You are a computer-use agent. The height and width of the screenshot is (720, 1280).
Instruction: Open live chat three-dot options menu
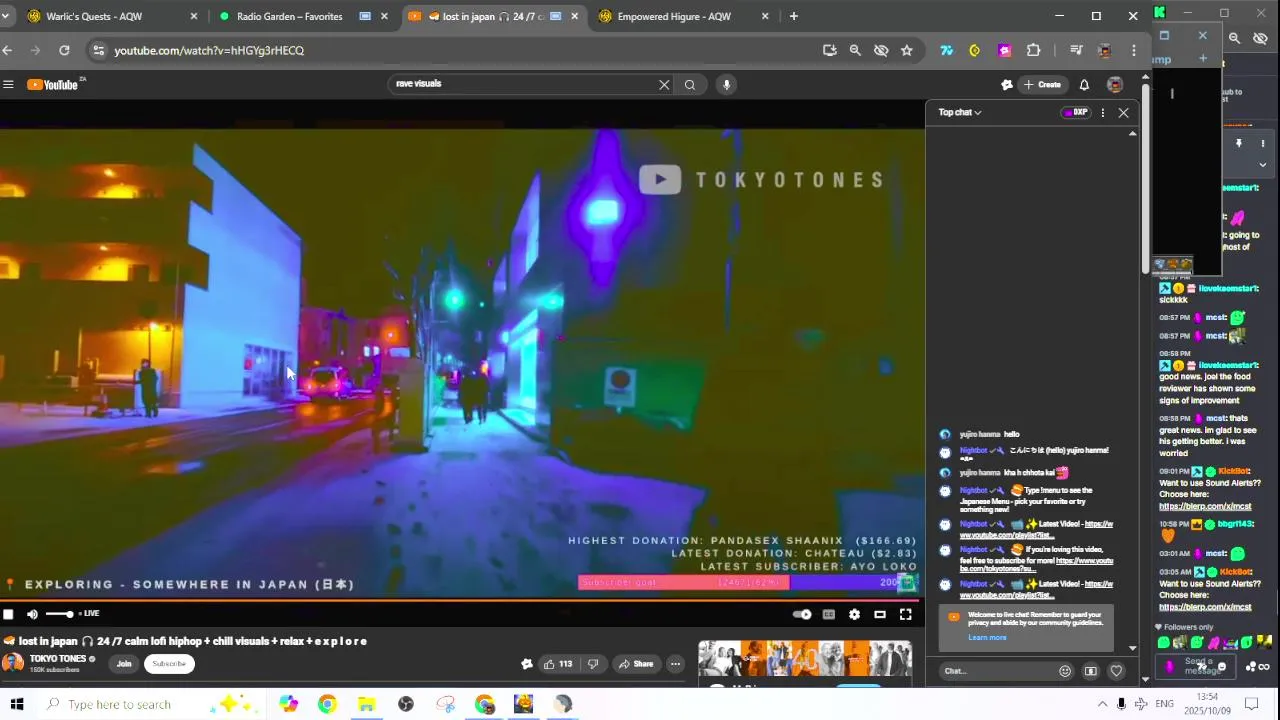[1103, 113]
